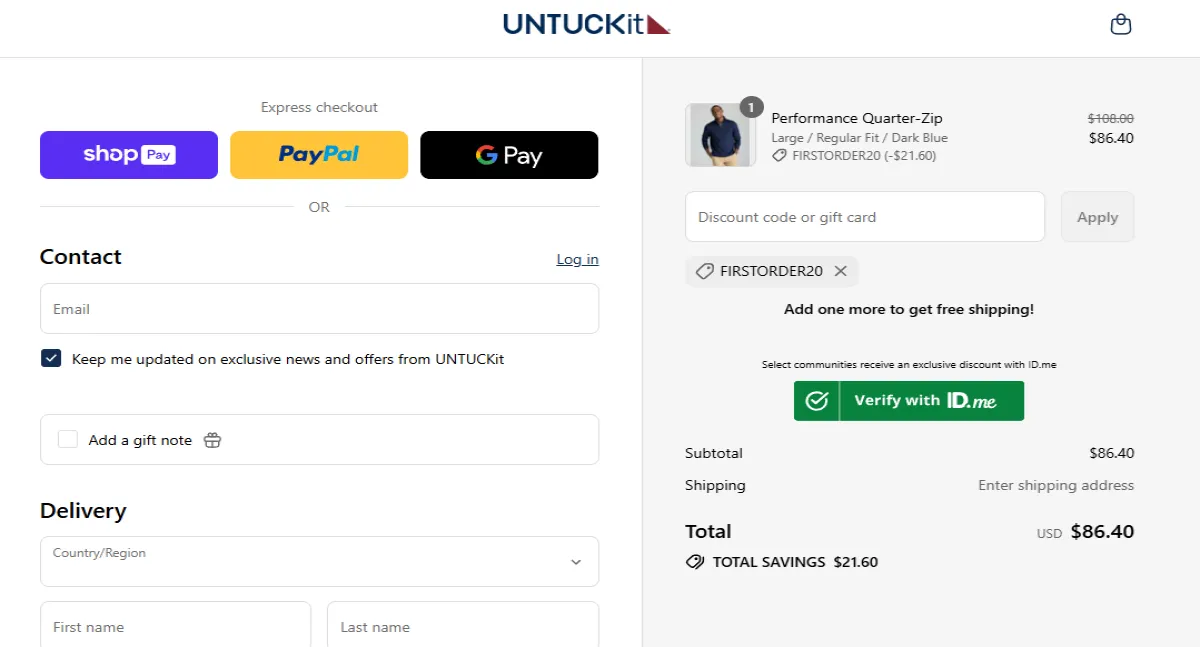Screen dimensions: 1200x647
Task: Click the UNTUCKit logo
Action: (586, 24)
